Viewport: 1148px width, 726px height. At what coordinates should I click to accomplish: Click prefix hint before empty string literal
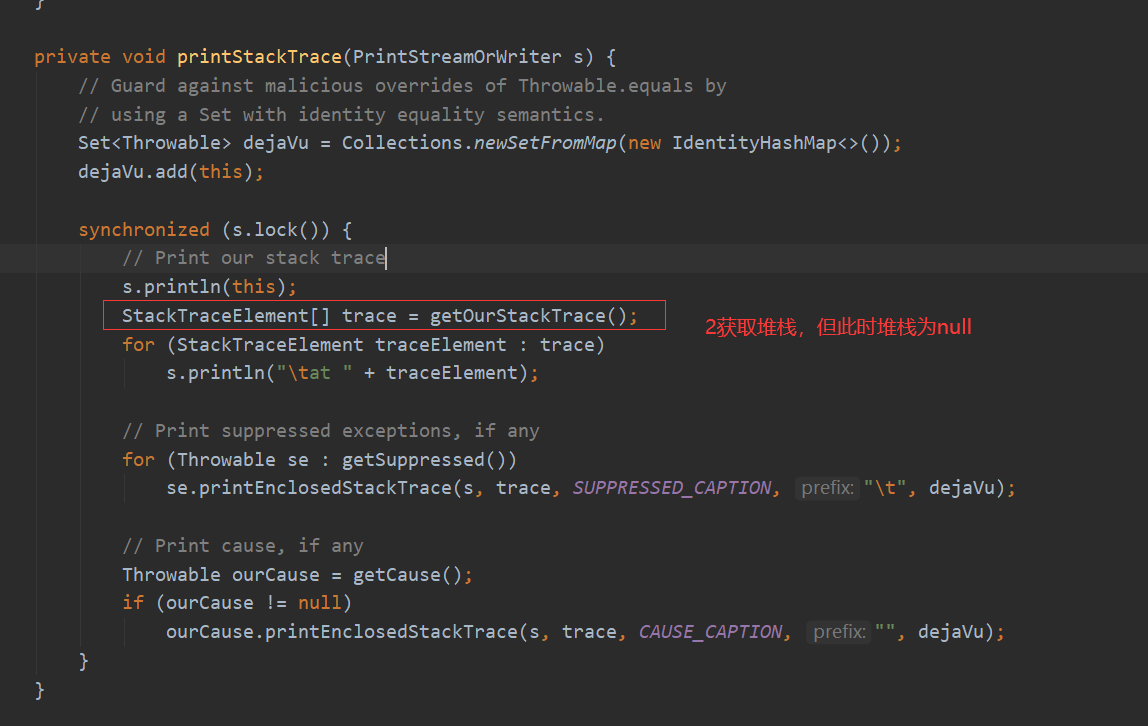tap(839, 632)
